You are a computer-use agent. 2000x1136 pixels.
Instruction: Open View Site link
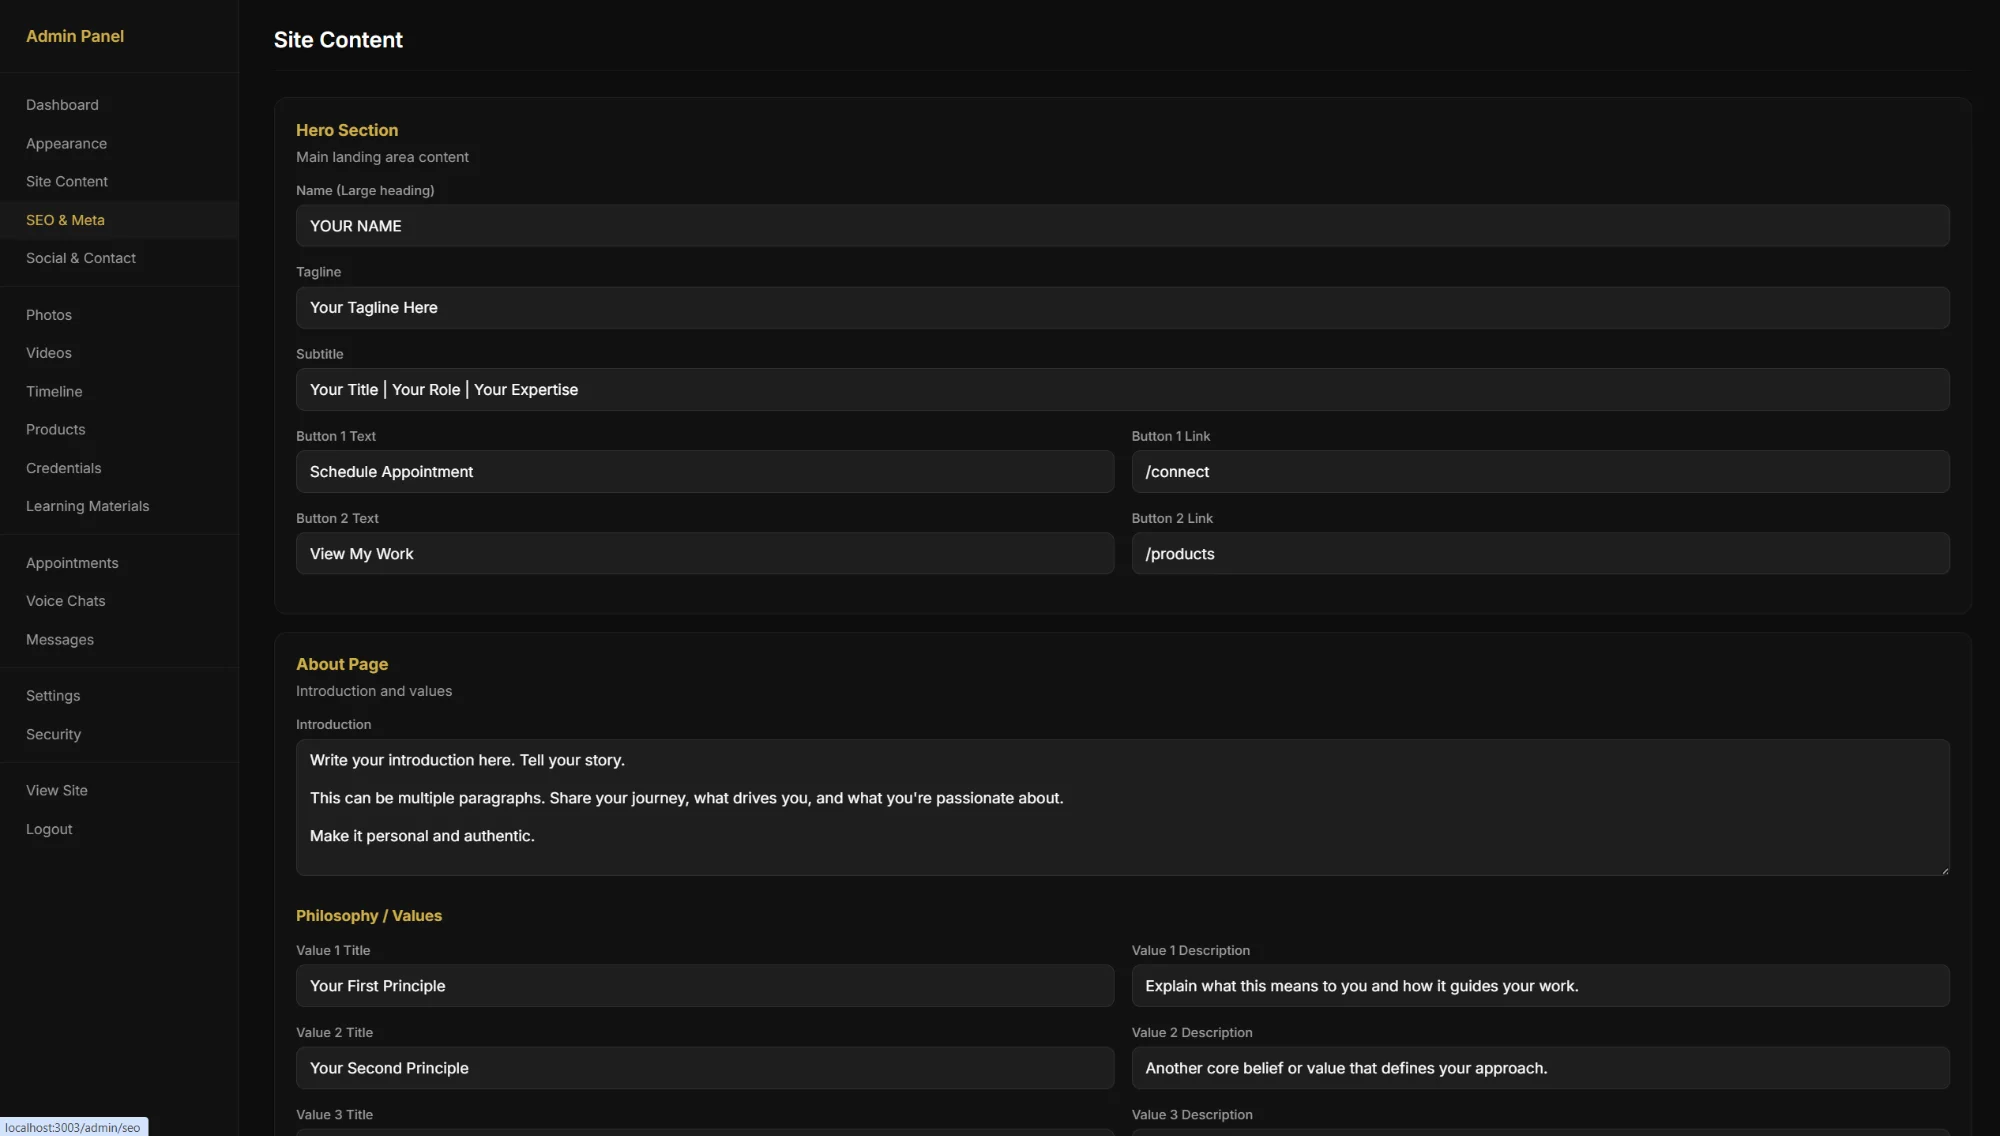(57, 790)
